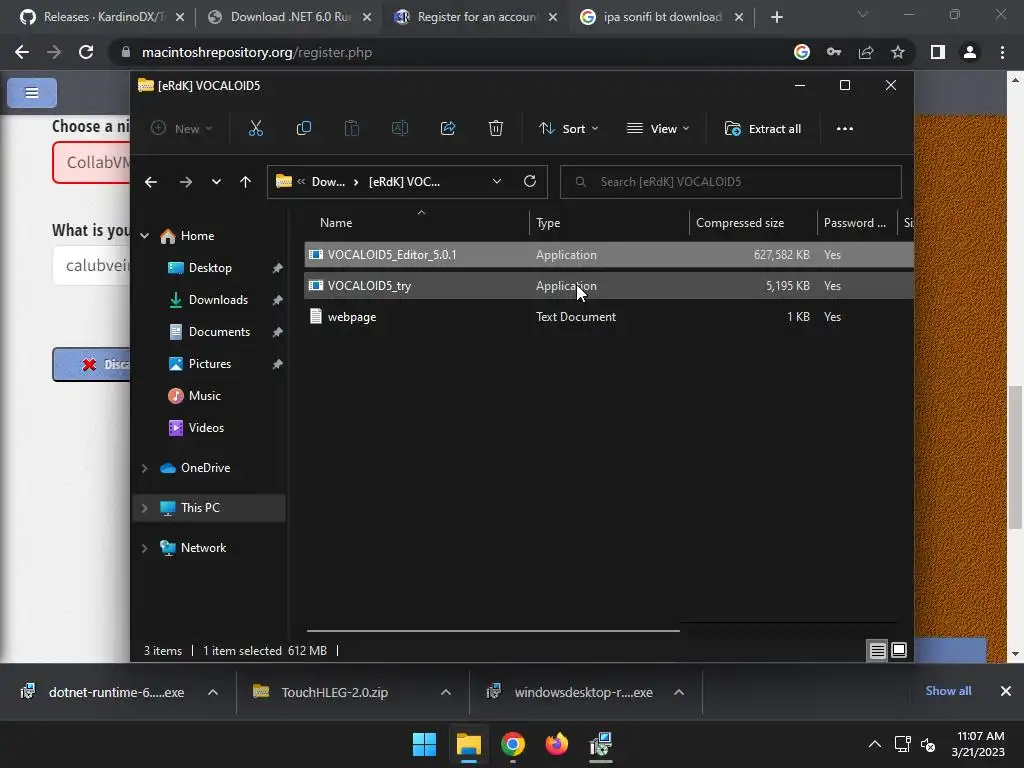Viewport: 1024px width, 768px height.
Task: Open Chrome three-dot menu
Action: (1002, 52)
